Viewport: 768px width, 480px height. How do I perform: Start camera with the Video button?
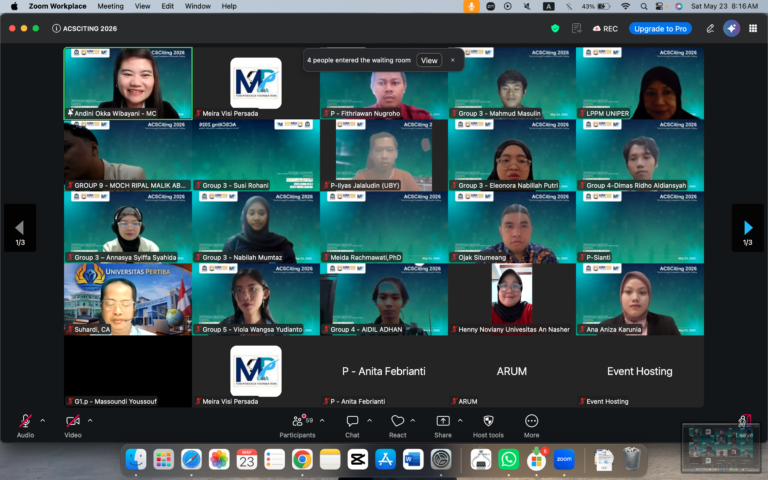point(73,425)
